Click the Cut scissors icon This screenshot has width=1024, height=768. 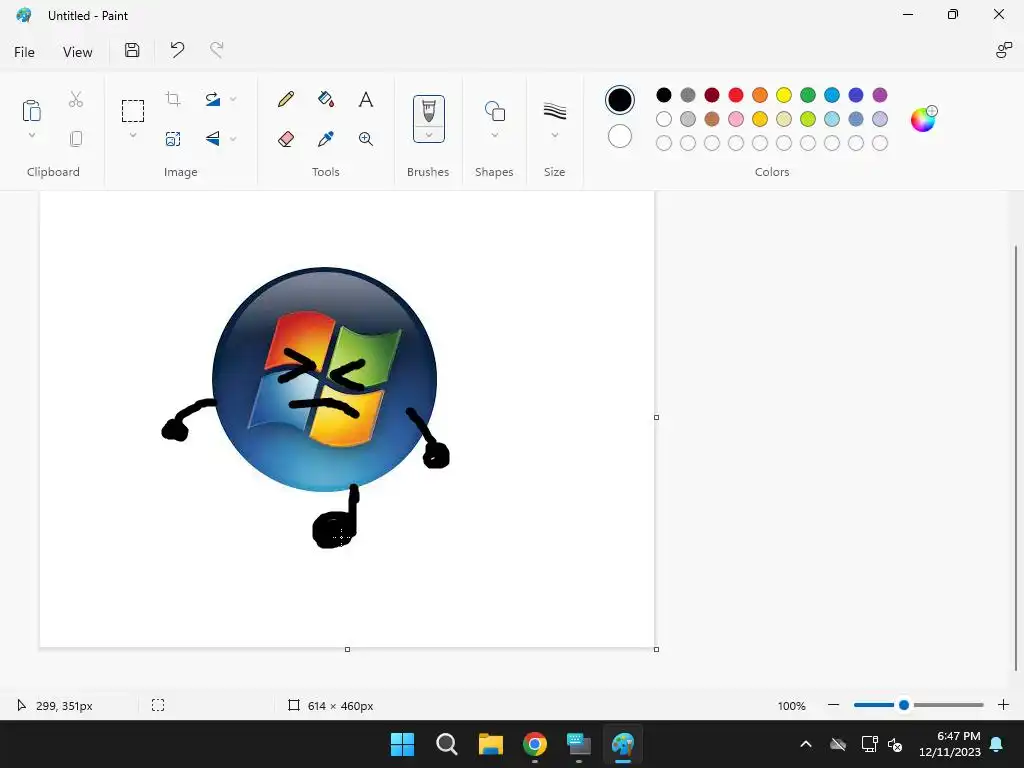(x=76, y=99)
